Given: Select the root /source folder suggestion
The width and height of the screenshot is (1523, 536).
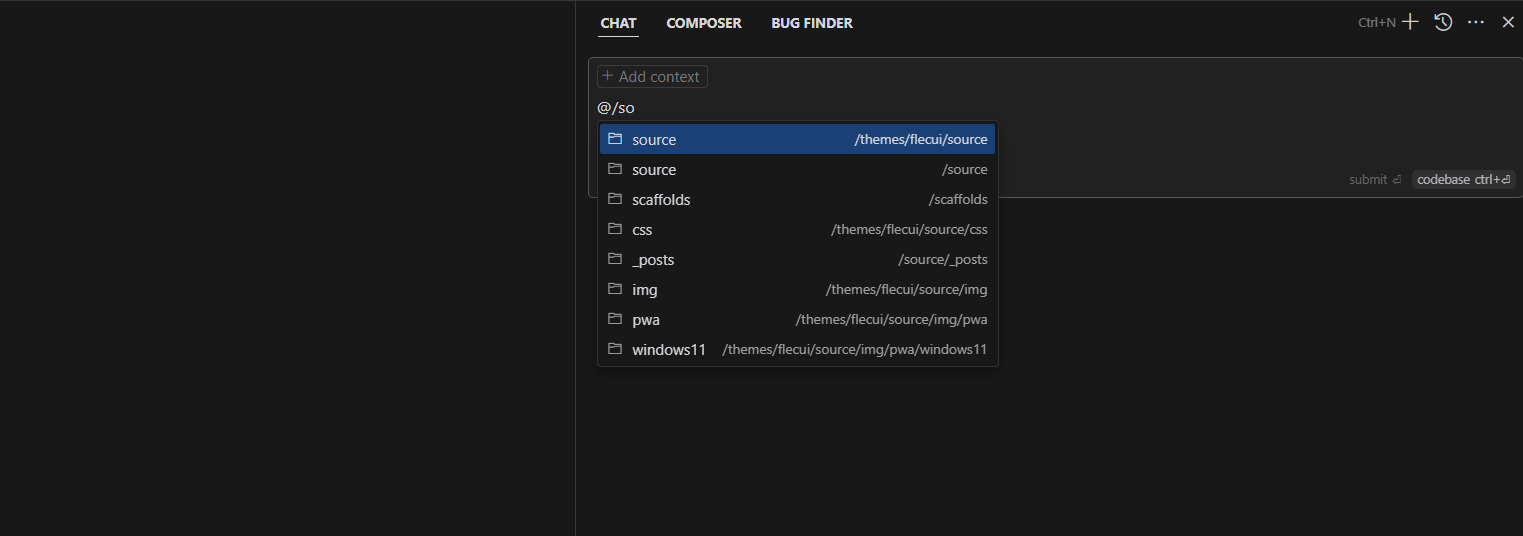Looking at the screenshot, I should [x=797, y=170].
